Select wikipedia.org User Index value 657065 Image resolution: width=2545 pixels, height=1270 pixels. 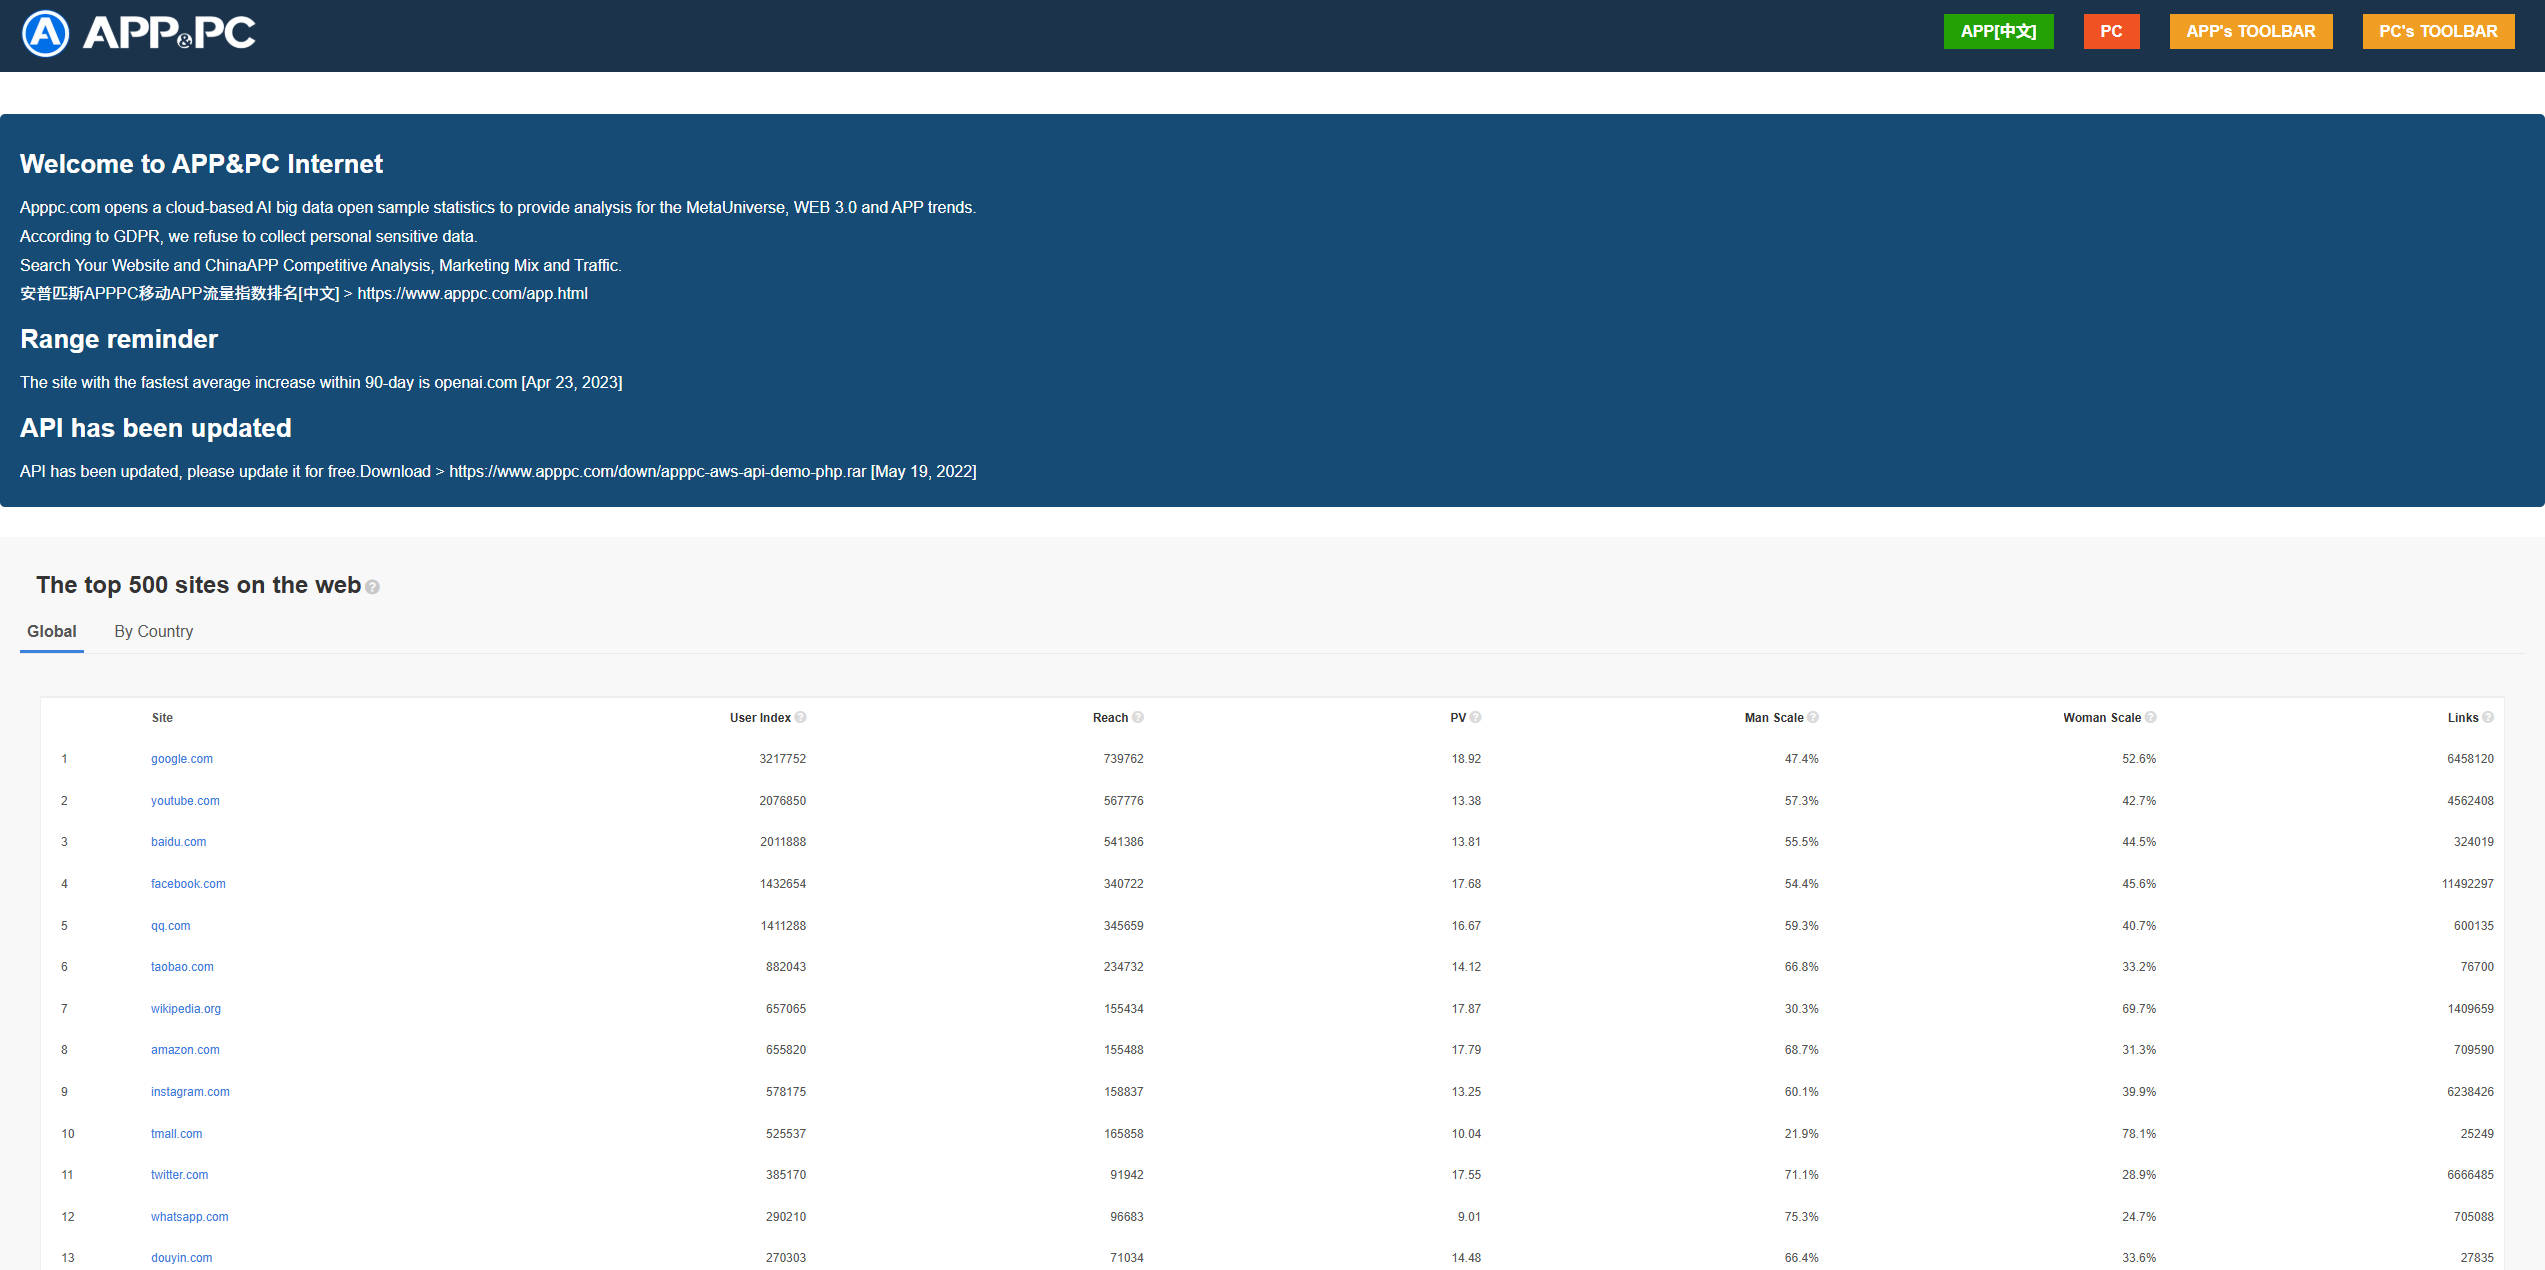pos(785,1009)
